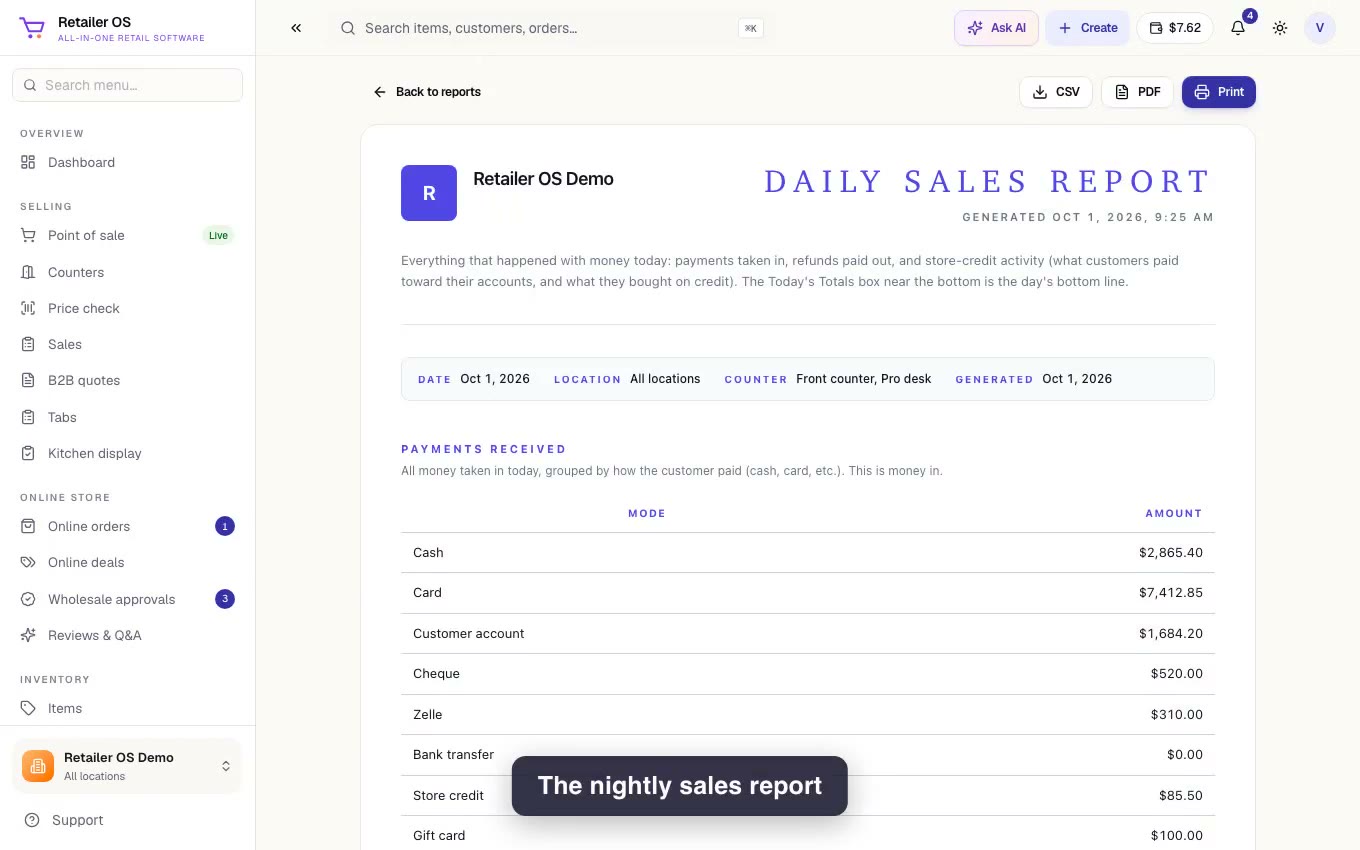
Task: Click the Retailer OS Demo R logo tile
Action: tap(429, 193)
